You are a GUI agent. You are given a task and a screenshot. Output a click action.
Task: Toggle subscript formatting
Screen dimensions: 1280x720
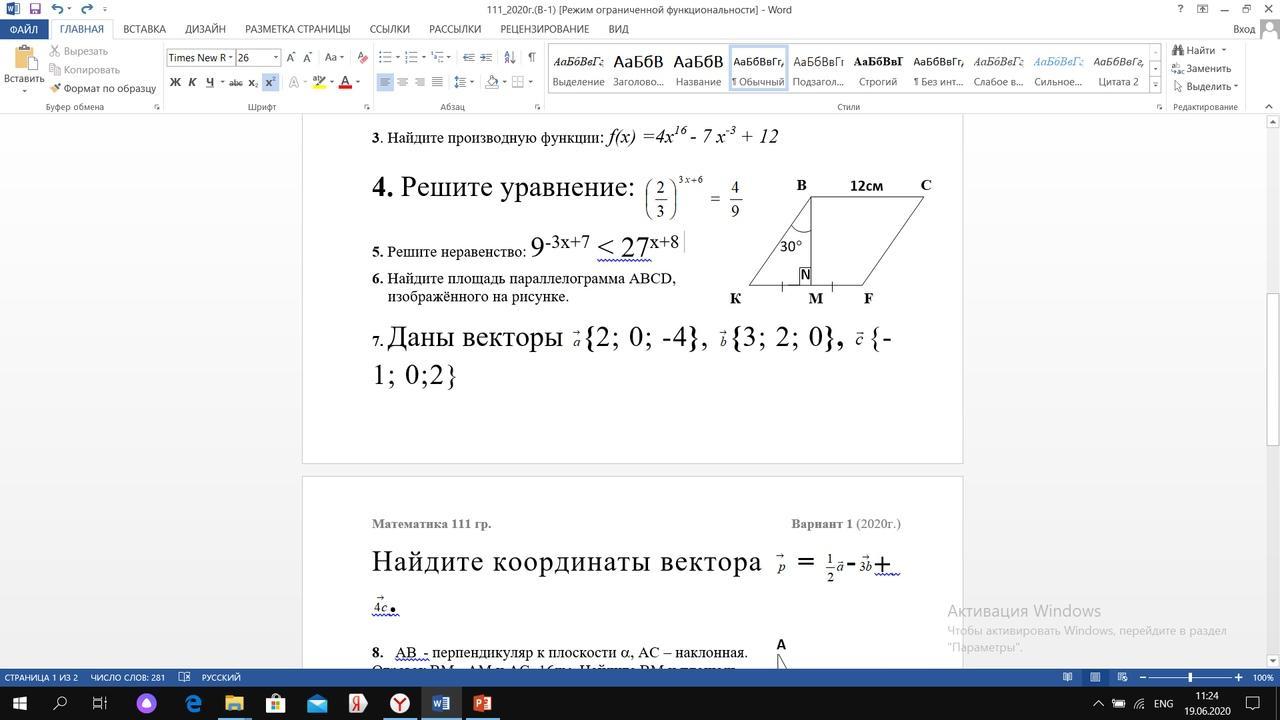tap(253, 82)
